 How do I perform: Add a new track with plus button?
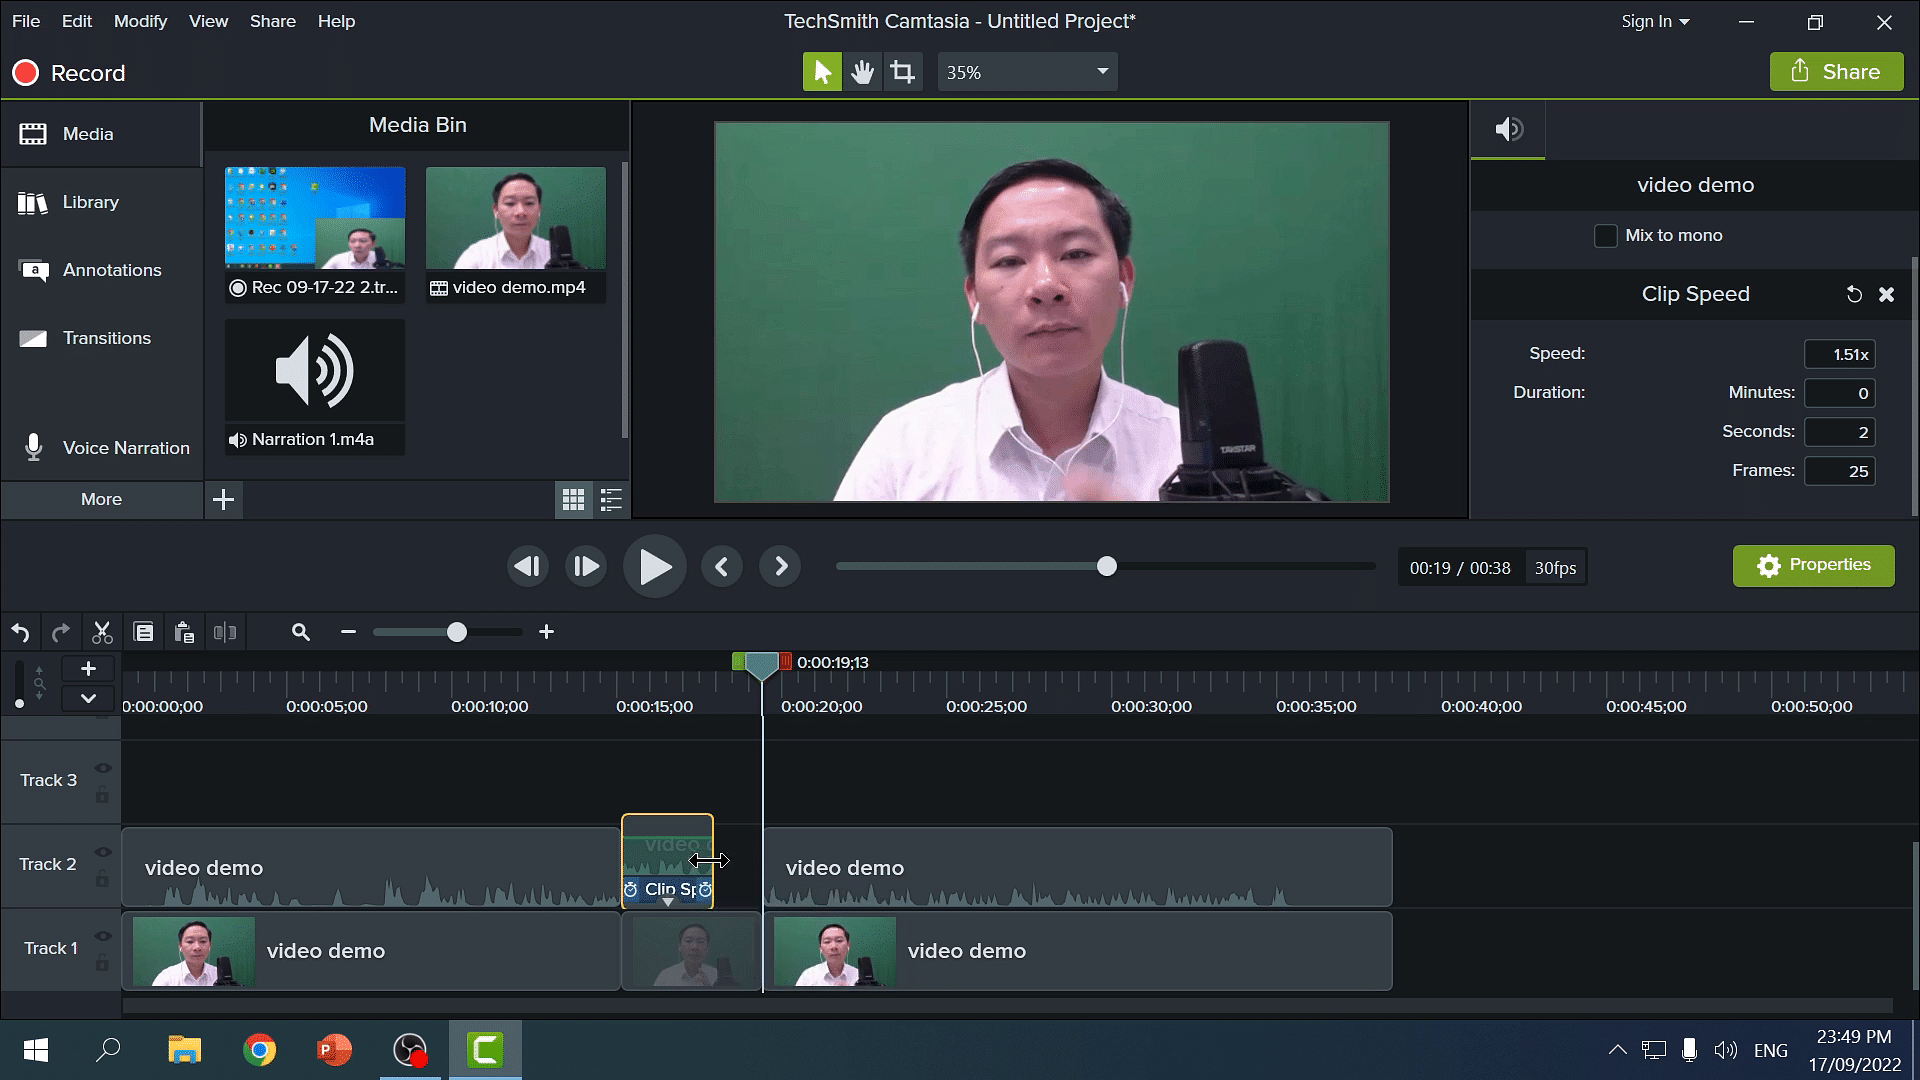point(88,669)
